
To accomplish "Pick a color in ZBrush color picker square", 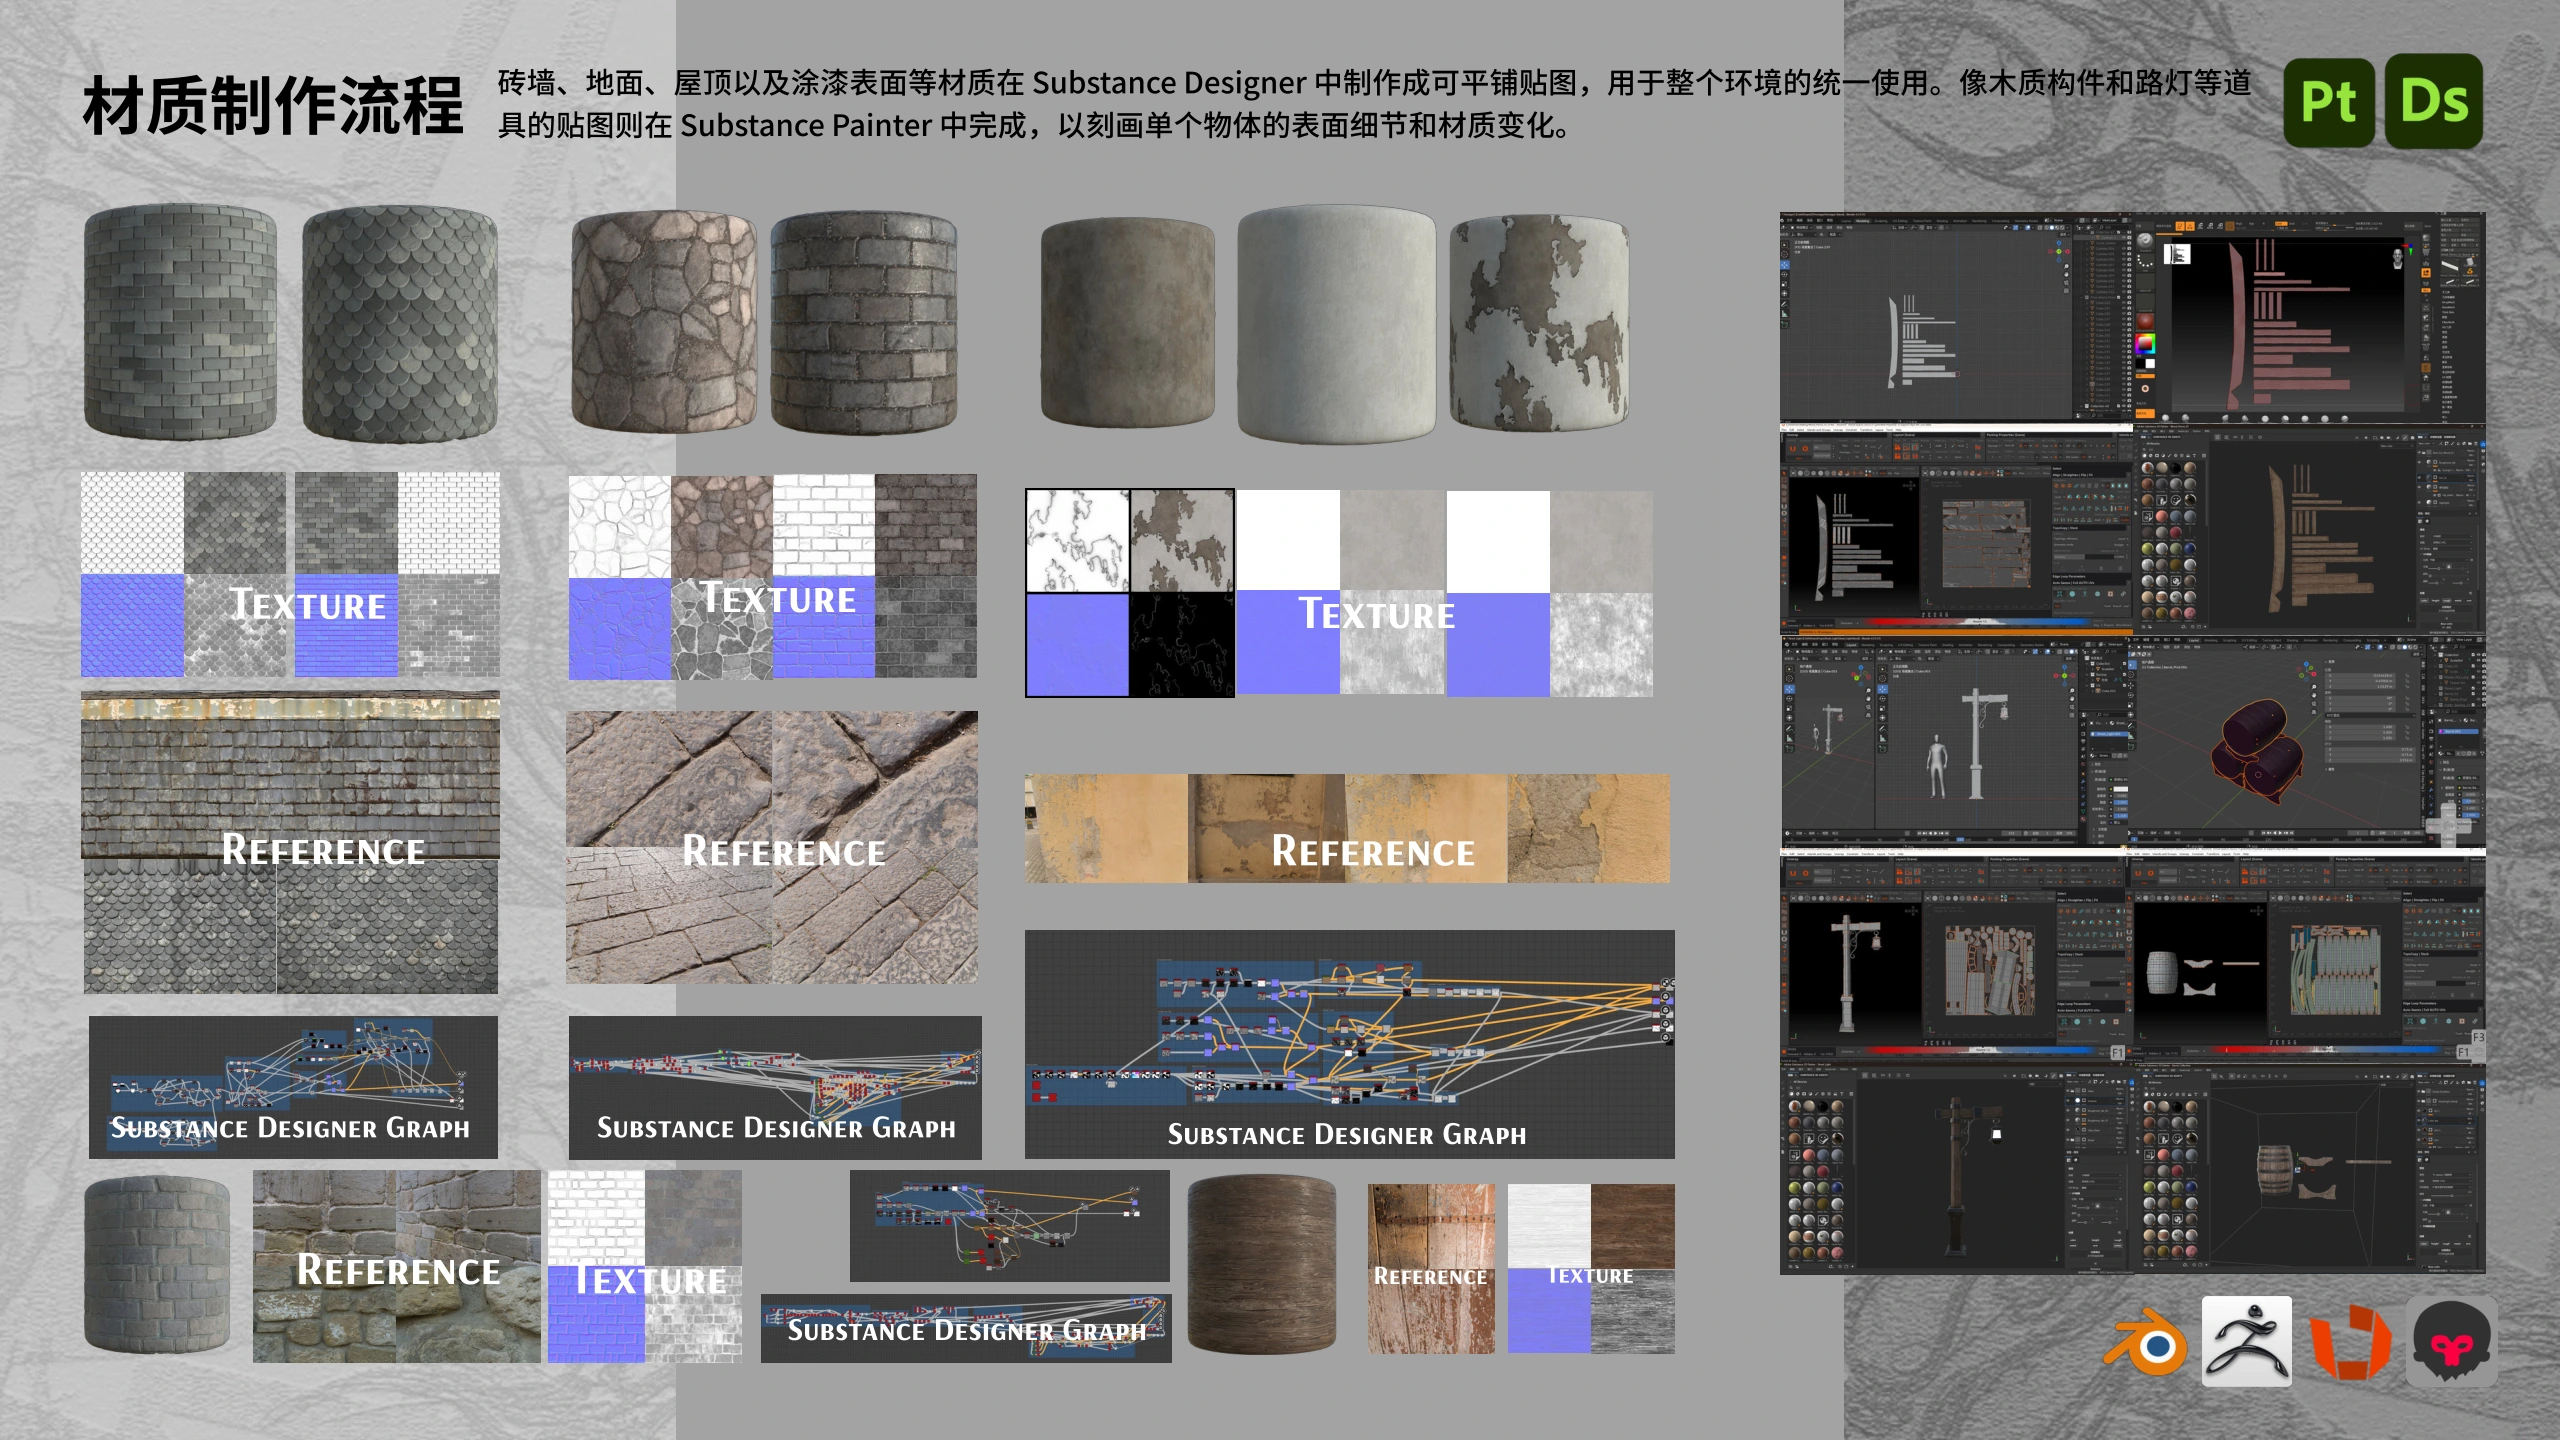I will (2145, 344).
